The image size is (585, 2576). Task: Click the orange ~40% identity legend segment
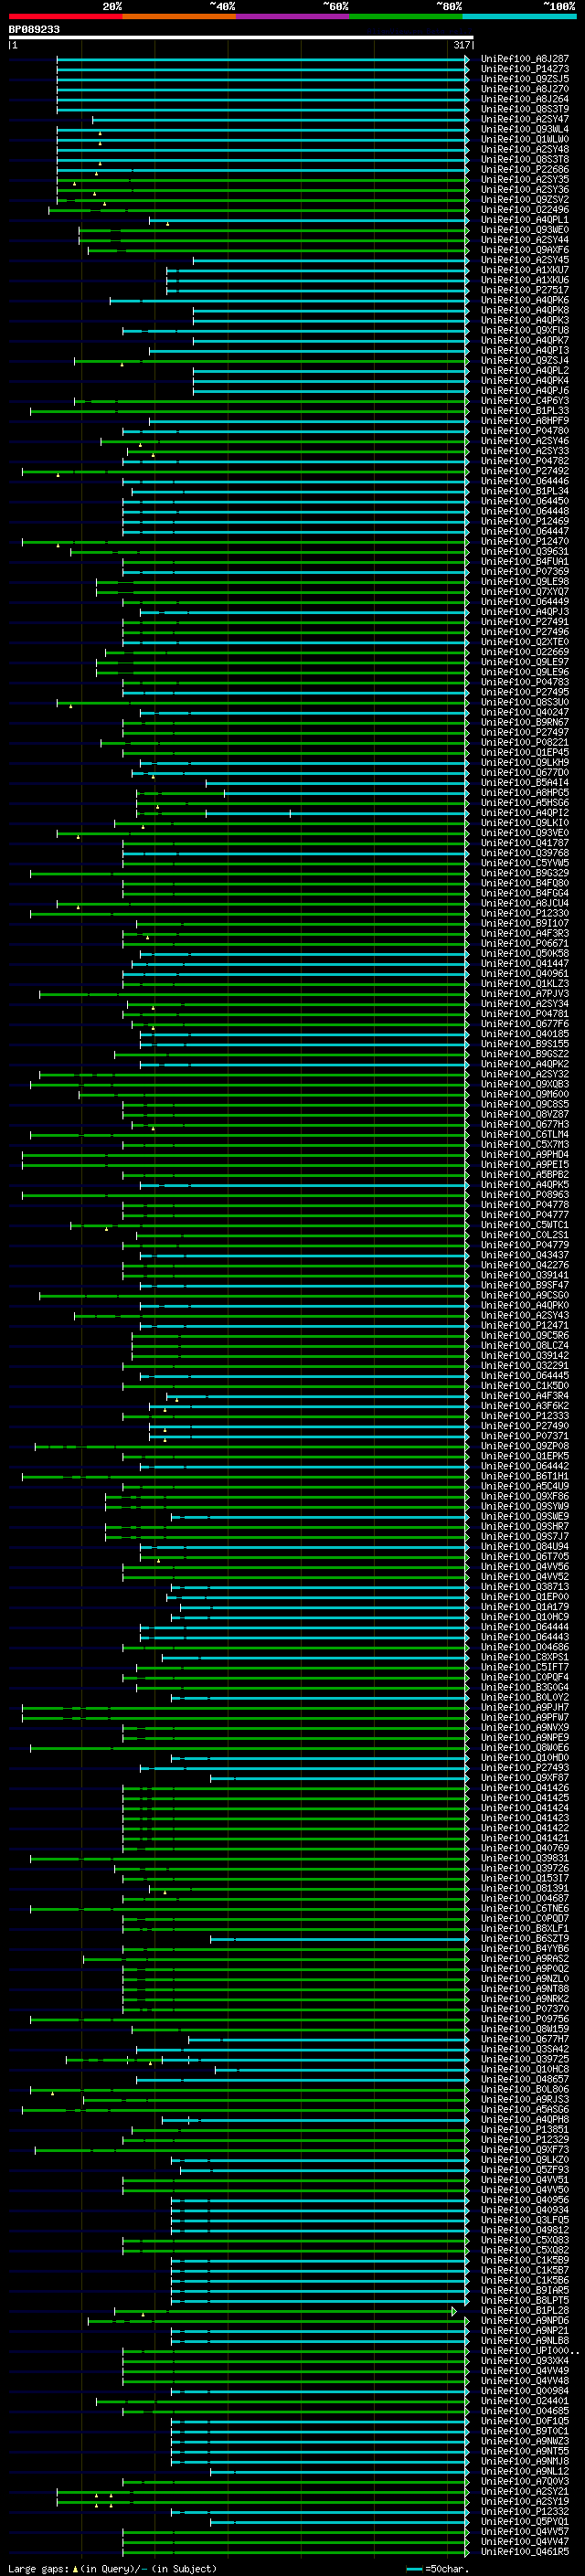tap(179, 16)
